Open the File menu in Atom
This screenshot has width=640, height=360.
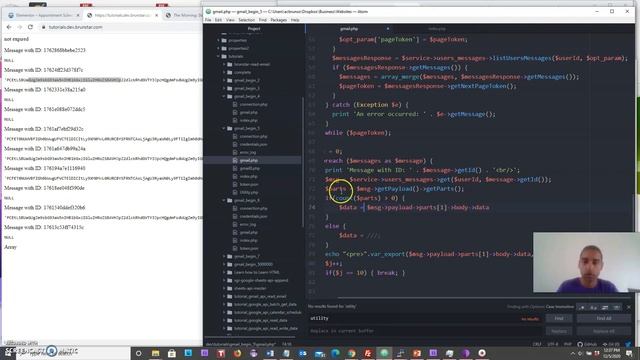point(208,20)
